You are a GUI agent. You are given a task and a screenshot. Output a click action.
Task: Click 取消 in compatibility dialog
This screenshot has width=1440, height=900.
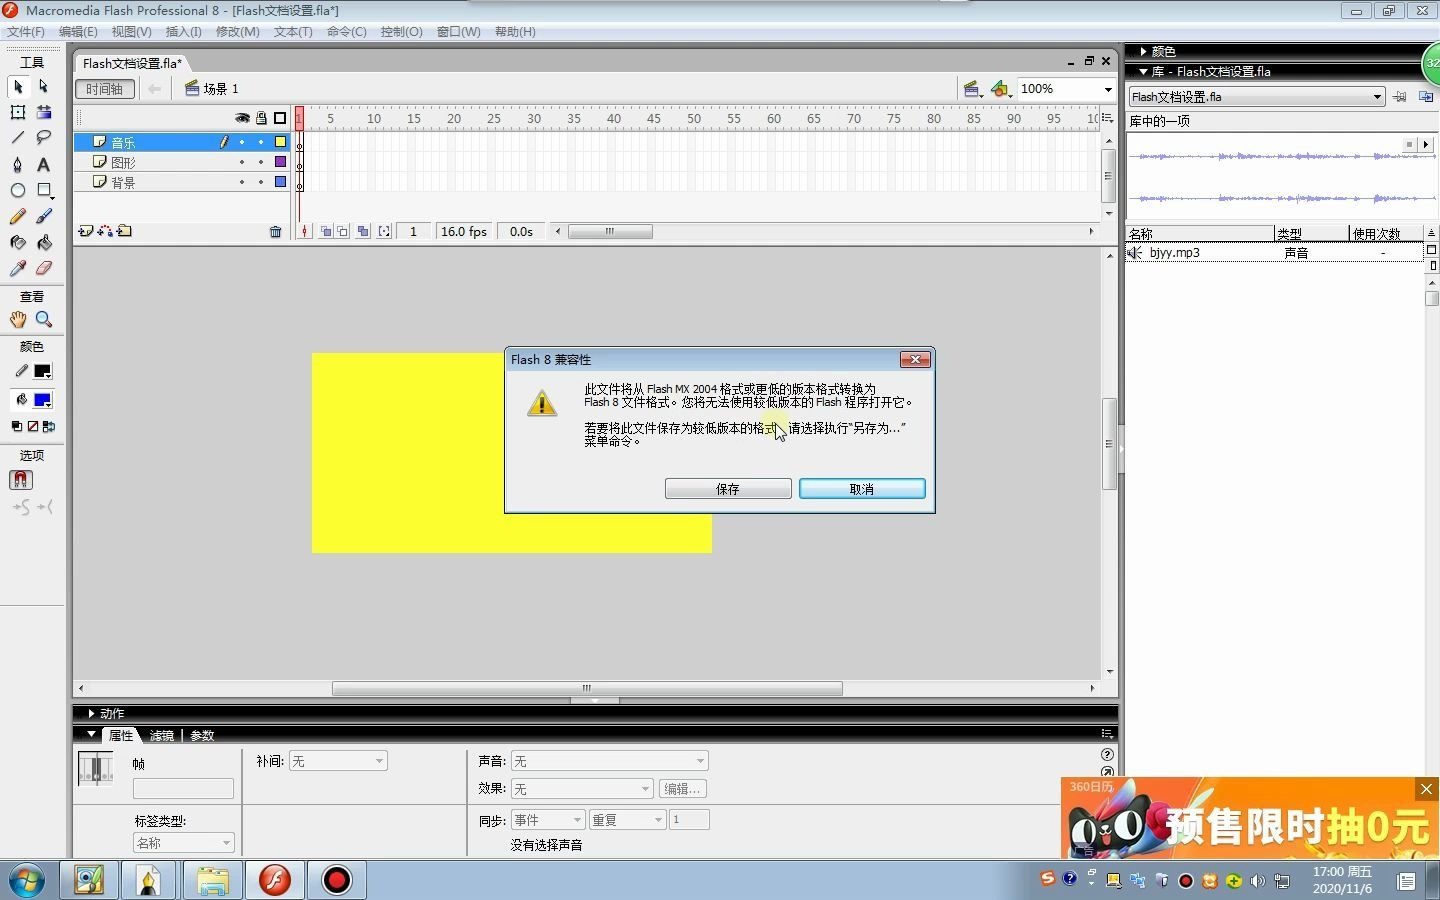pos(862,489)
